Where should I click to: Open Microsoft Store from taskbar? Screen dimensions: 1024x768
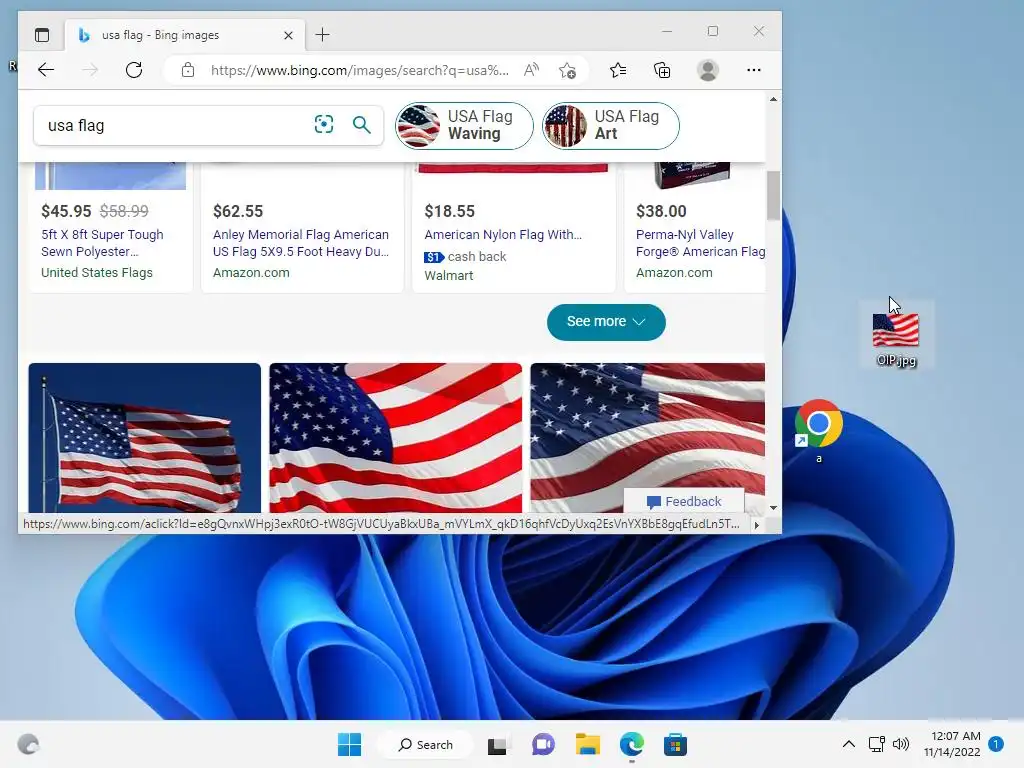675,744
